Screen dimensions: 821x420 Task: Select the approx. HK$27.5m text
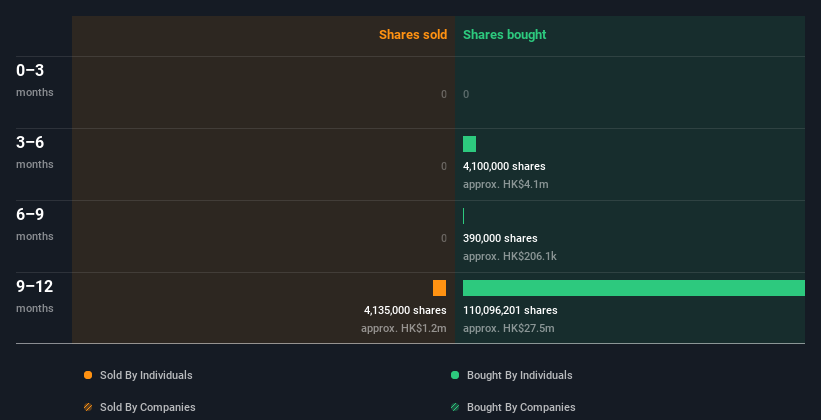click(508, 328)
